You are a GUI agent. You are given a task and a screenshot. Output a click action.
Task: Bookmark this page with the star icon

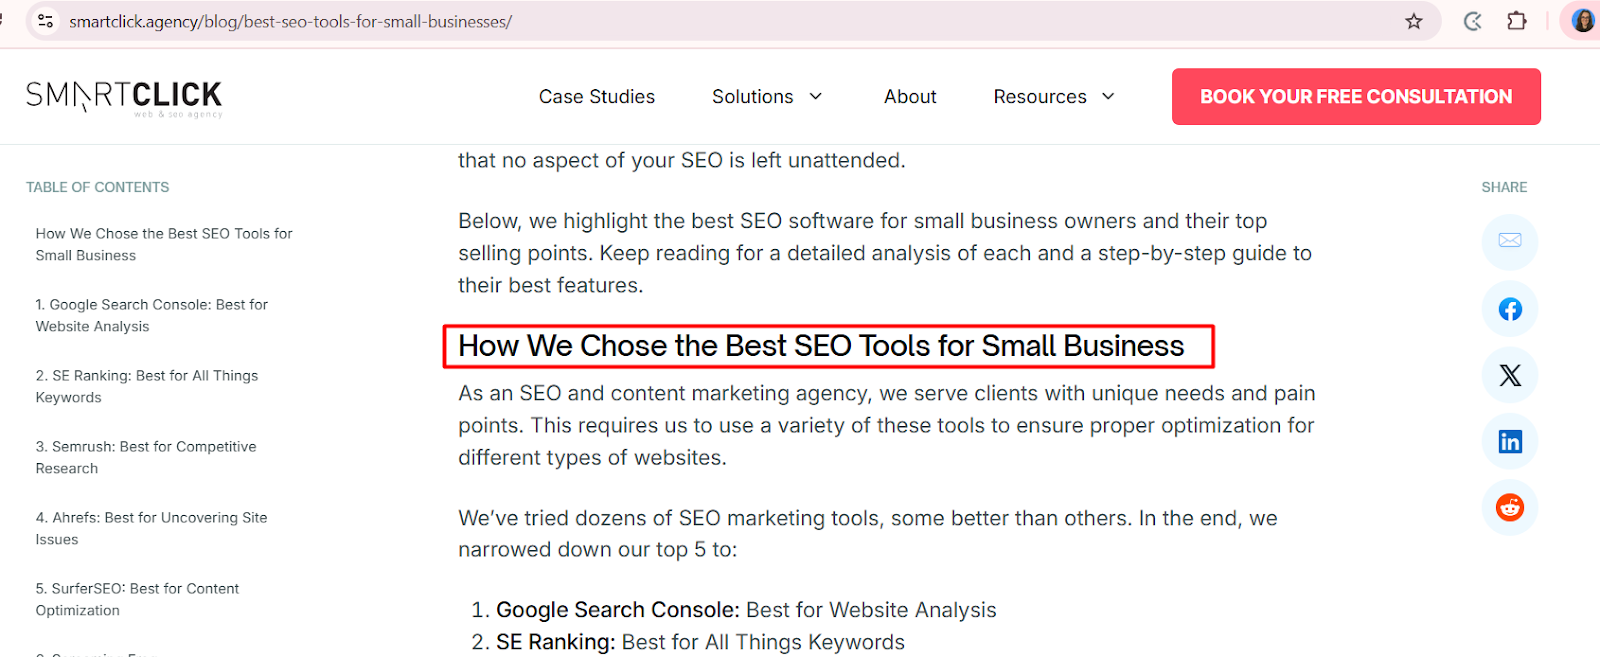[x=1415, y=21]
